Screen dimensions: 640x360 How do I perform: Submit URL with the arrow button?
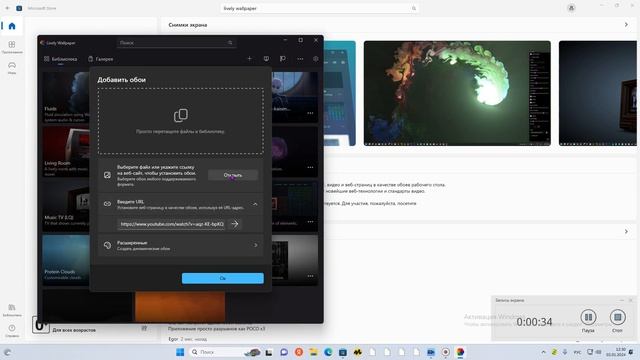click(x=235, y=224)
